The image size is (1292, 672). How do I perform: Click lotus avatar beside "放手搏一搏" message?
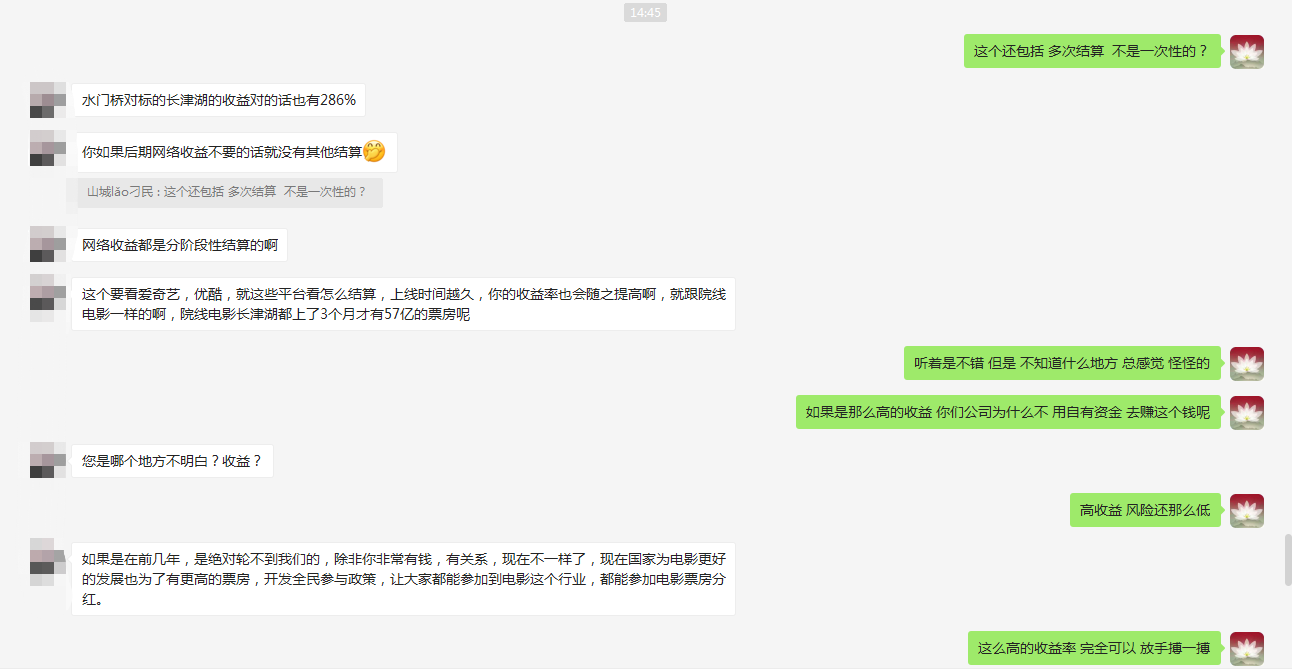point(1246,648)
